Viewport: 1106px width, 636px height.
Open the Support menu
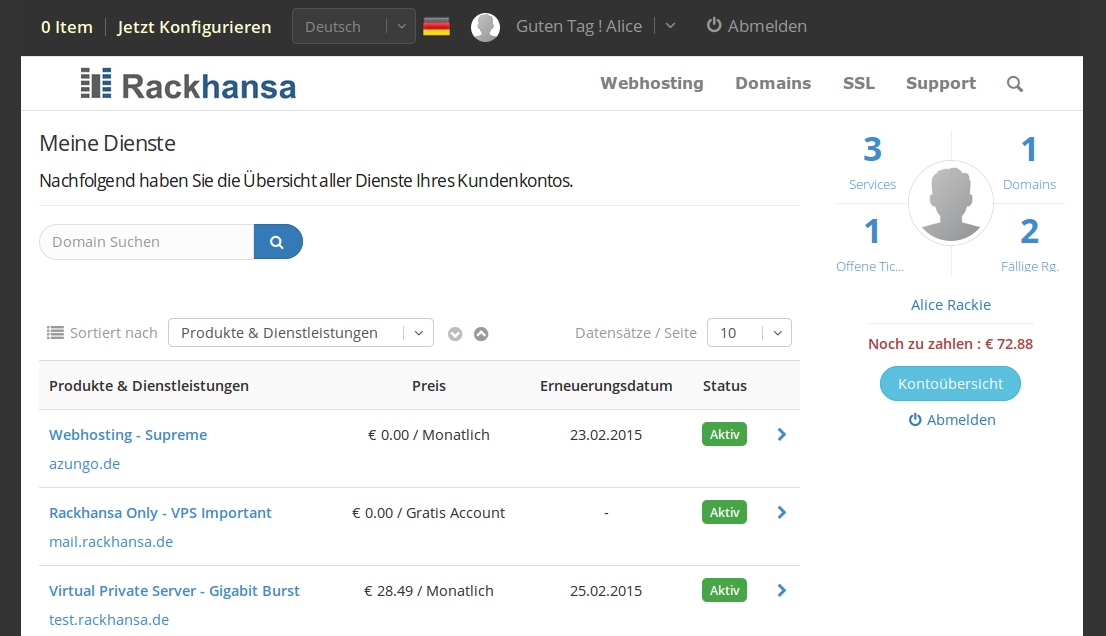point(941,83)
